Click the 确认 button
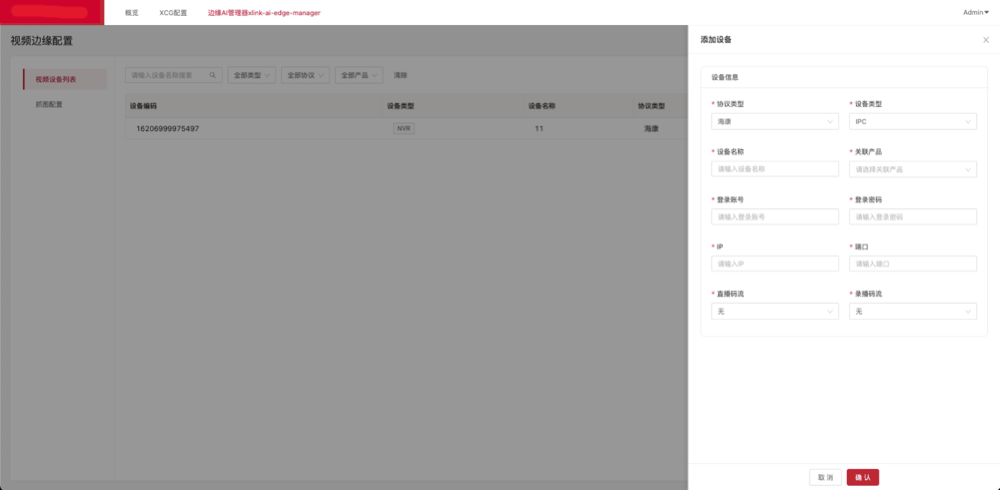The height and width of the screenshot is (490, 1000). click(x=862, y=477)
